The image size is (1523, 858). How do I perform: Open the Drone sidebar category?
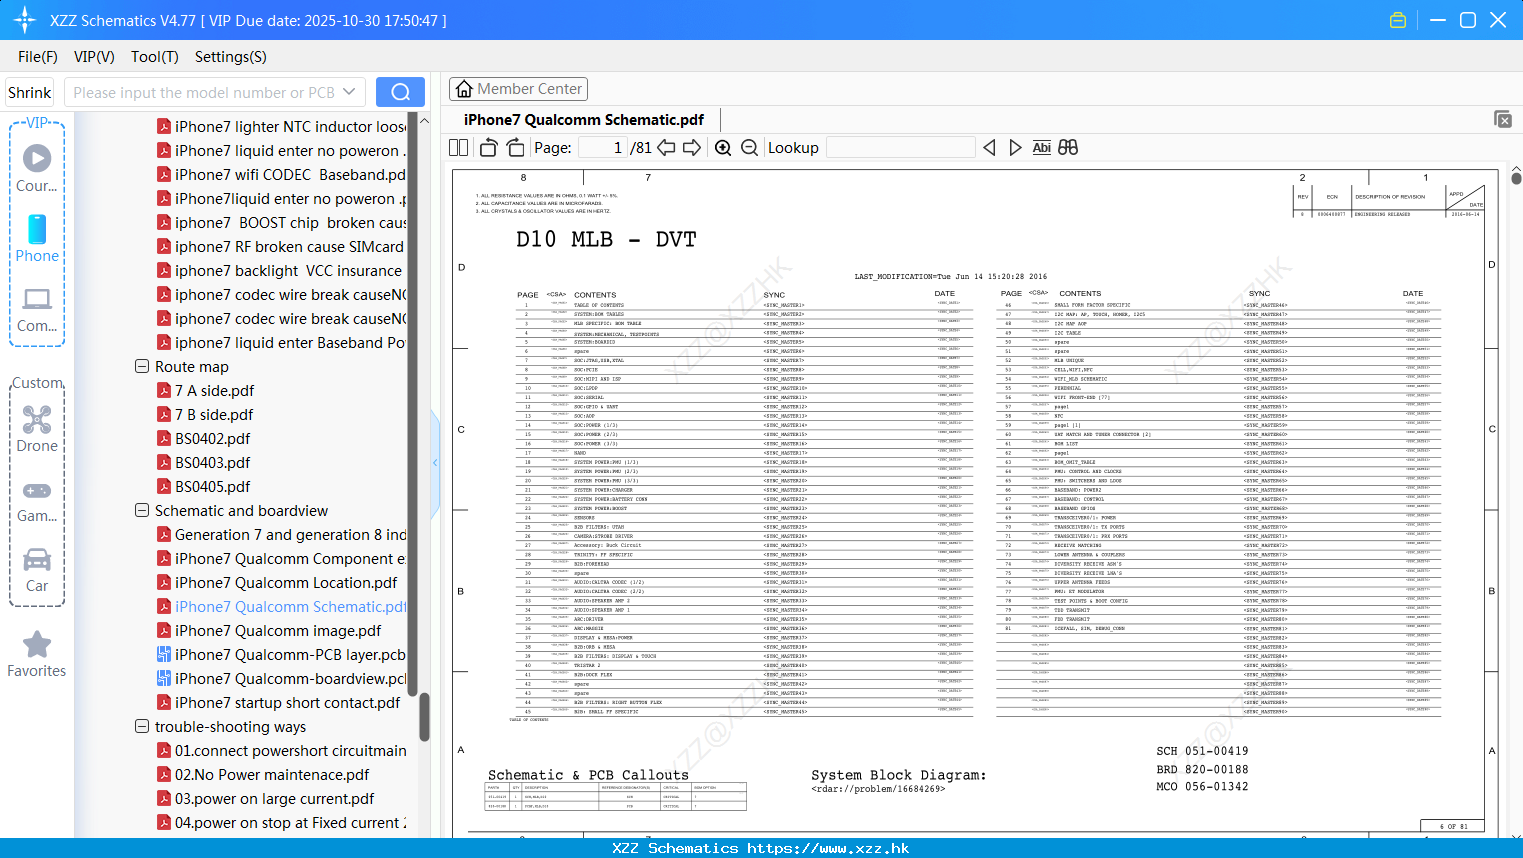pyautogui.click(x=37, y=429)
